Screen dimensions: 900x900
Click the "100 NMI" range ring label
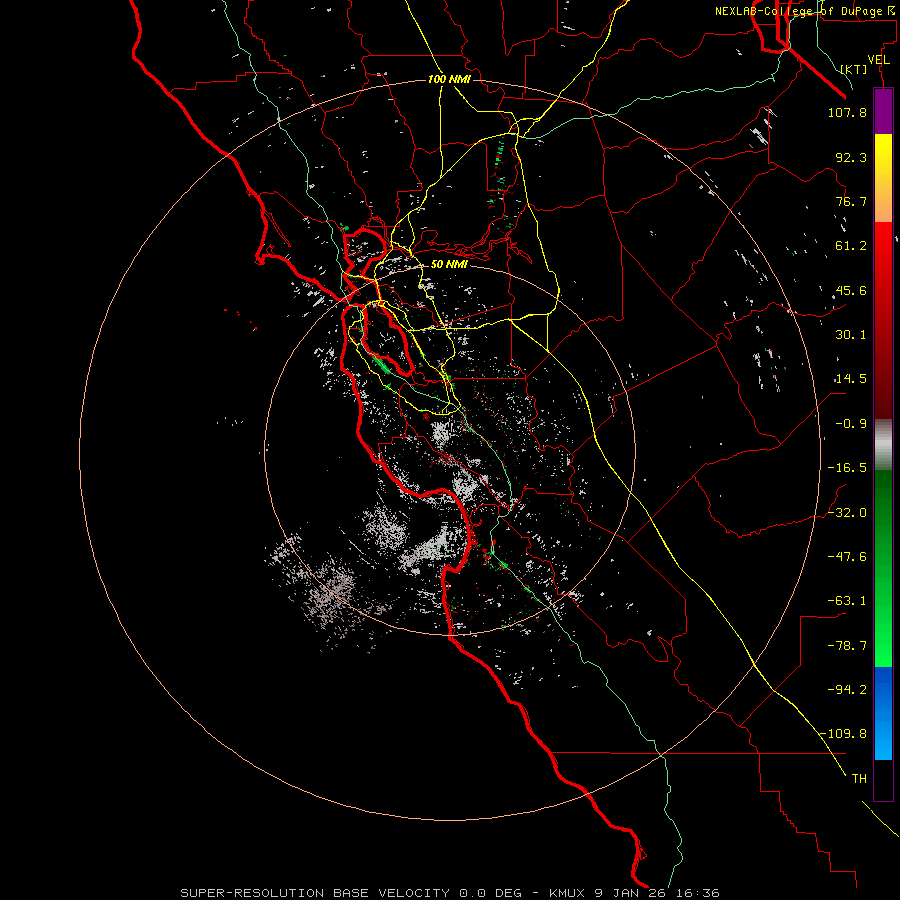click(449, 79)
